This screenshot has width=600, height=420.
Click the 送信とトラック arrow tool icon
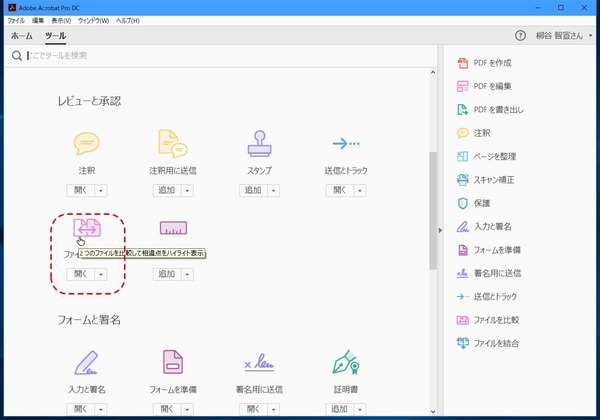tap(346, 143)
